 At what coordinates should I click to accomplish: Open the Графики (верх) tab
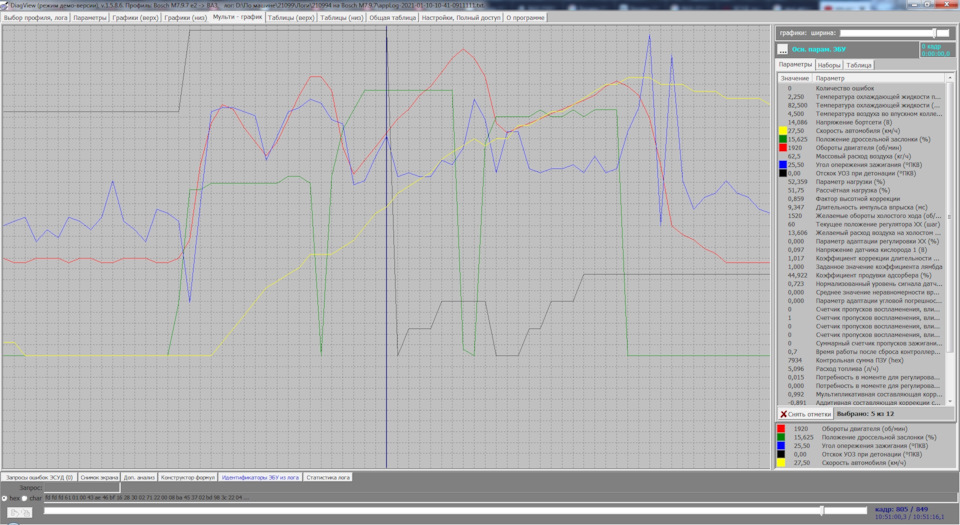pos(135,18)
